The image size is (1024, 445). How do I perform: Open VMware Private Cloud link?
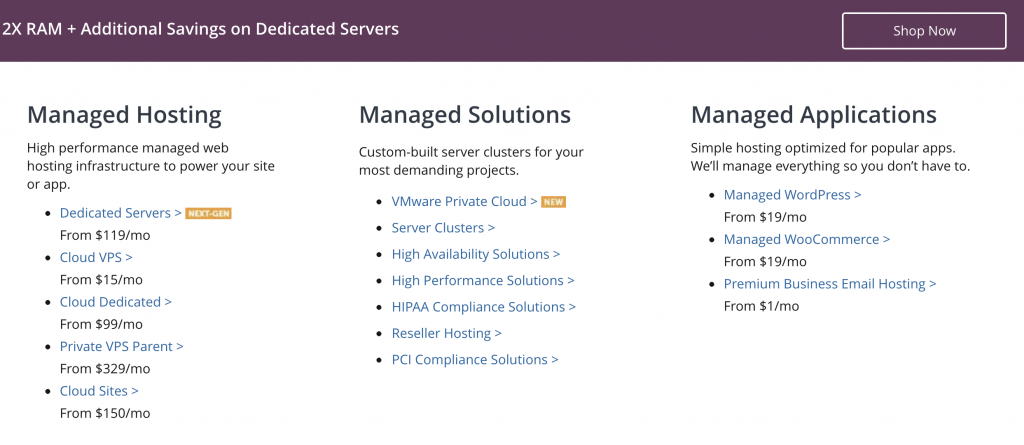(x=464, y=201)
